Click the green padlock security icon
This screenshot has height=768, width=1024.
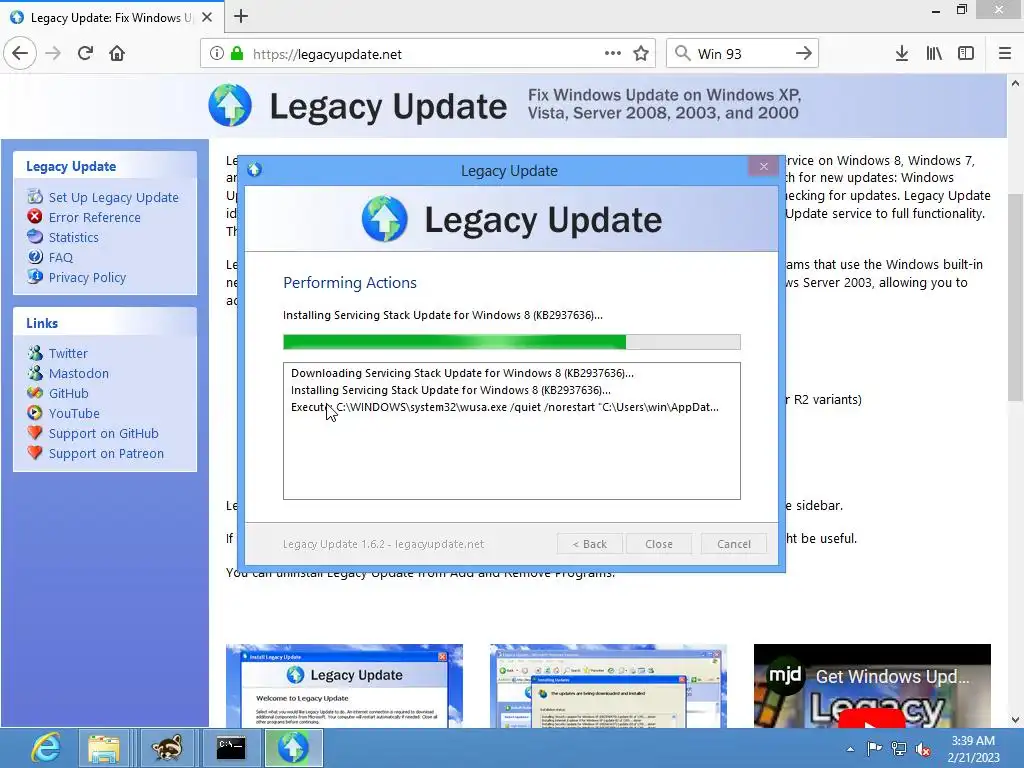coord(237,54)
